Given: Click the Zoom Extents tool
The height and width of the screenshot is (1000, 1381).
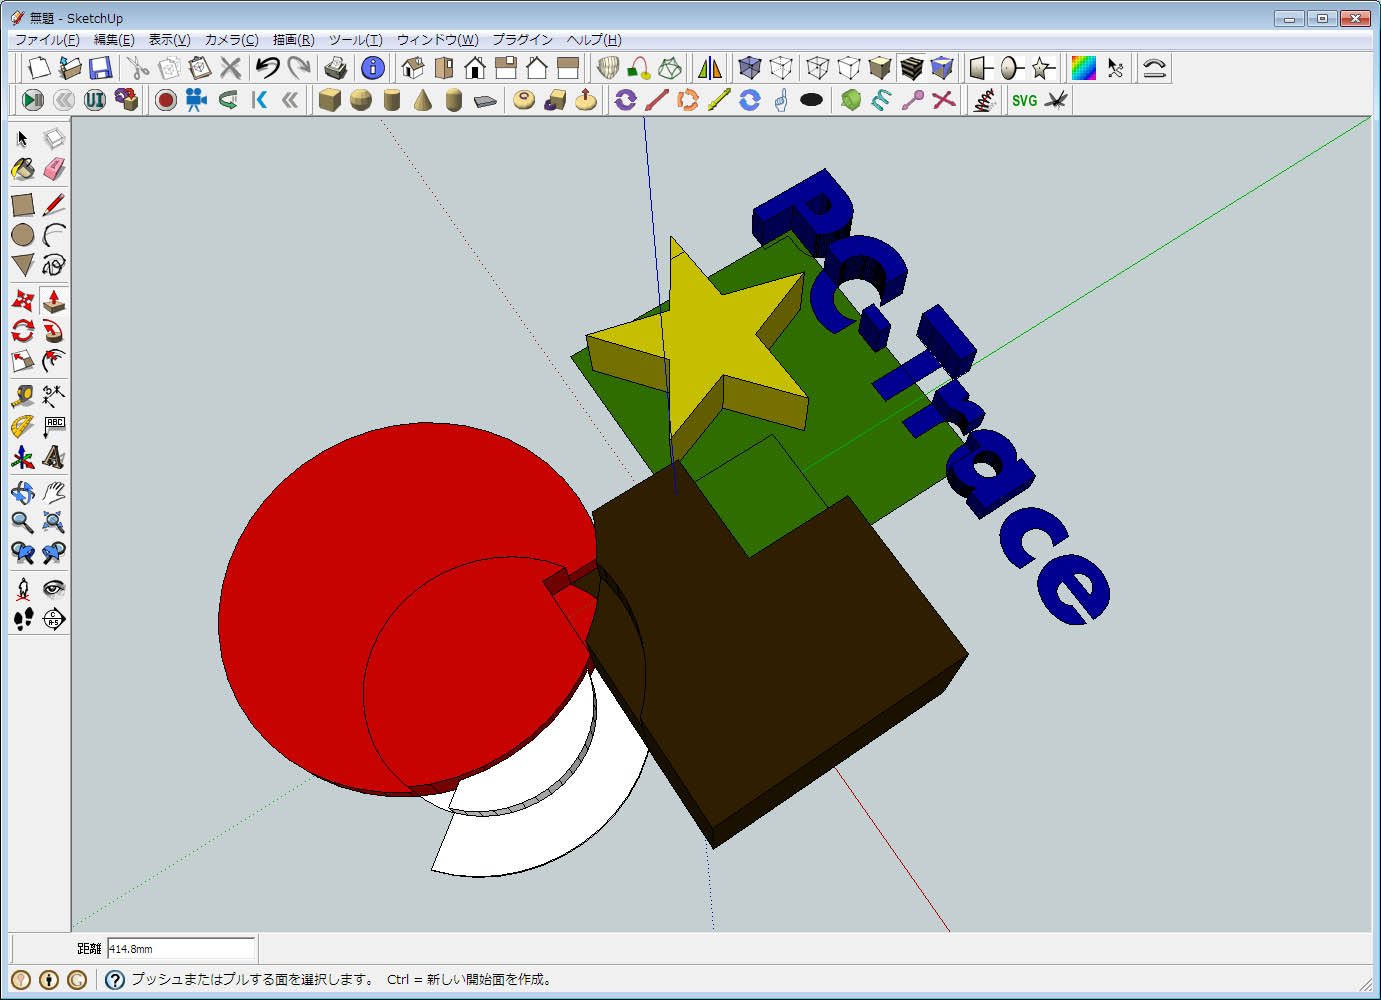Looking at the screenshot, I should tap(54, 522).
